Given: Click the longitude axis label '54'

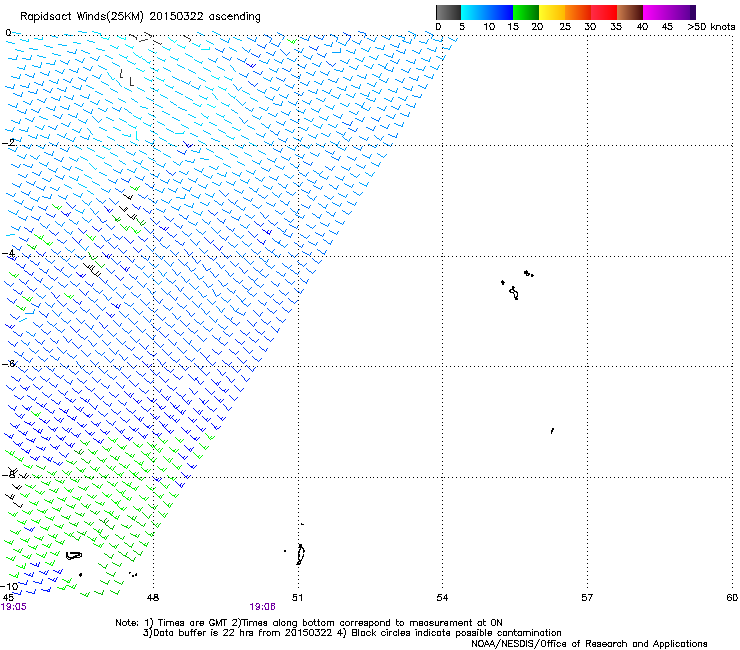Looking at the screenshot, I should [442, 598].
